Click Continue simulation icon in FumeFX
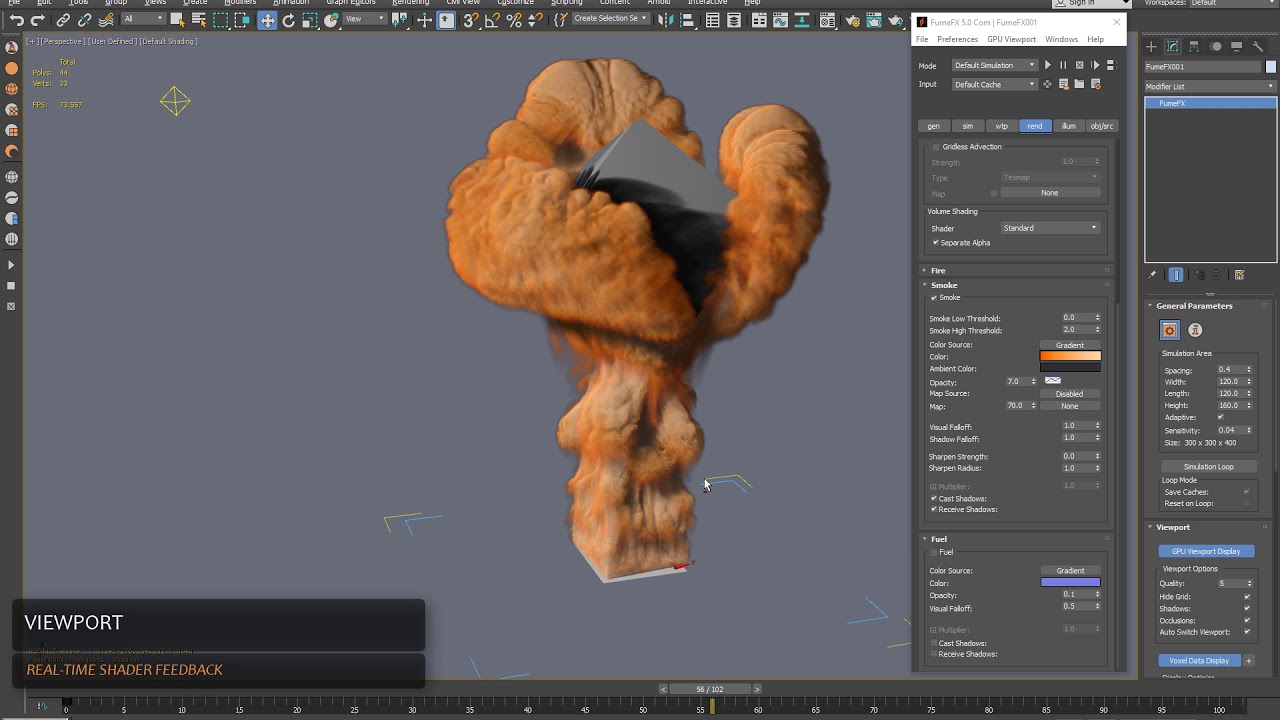 point(1095,65)
